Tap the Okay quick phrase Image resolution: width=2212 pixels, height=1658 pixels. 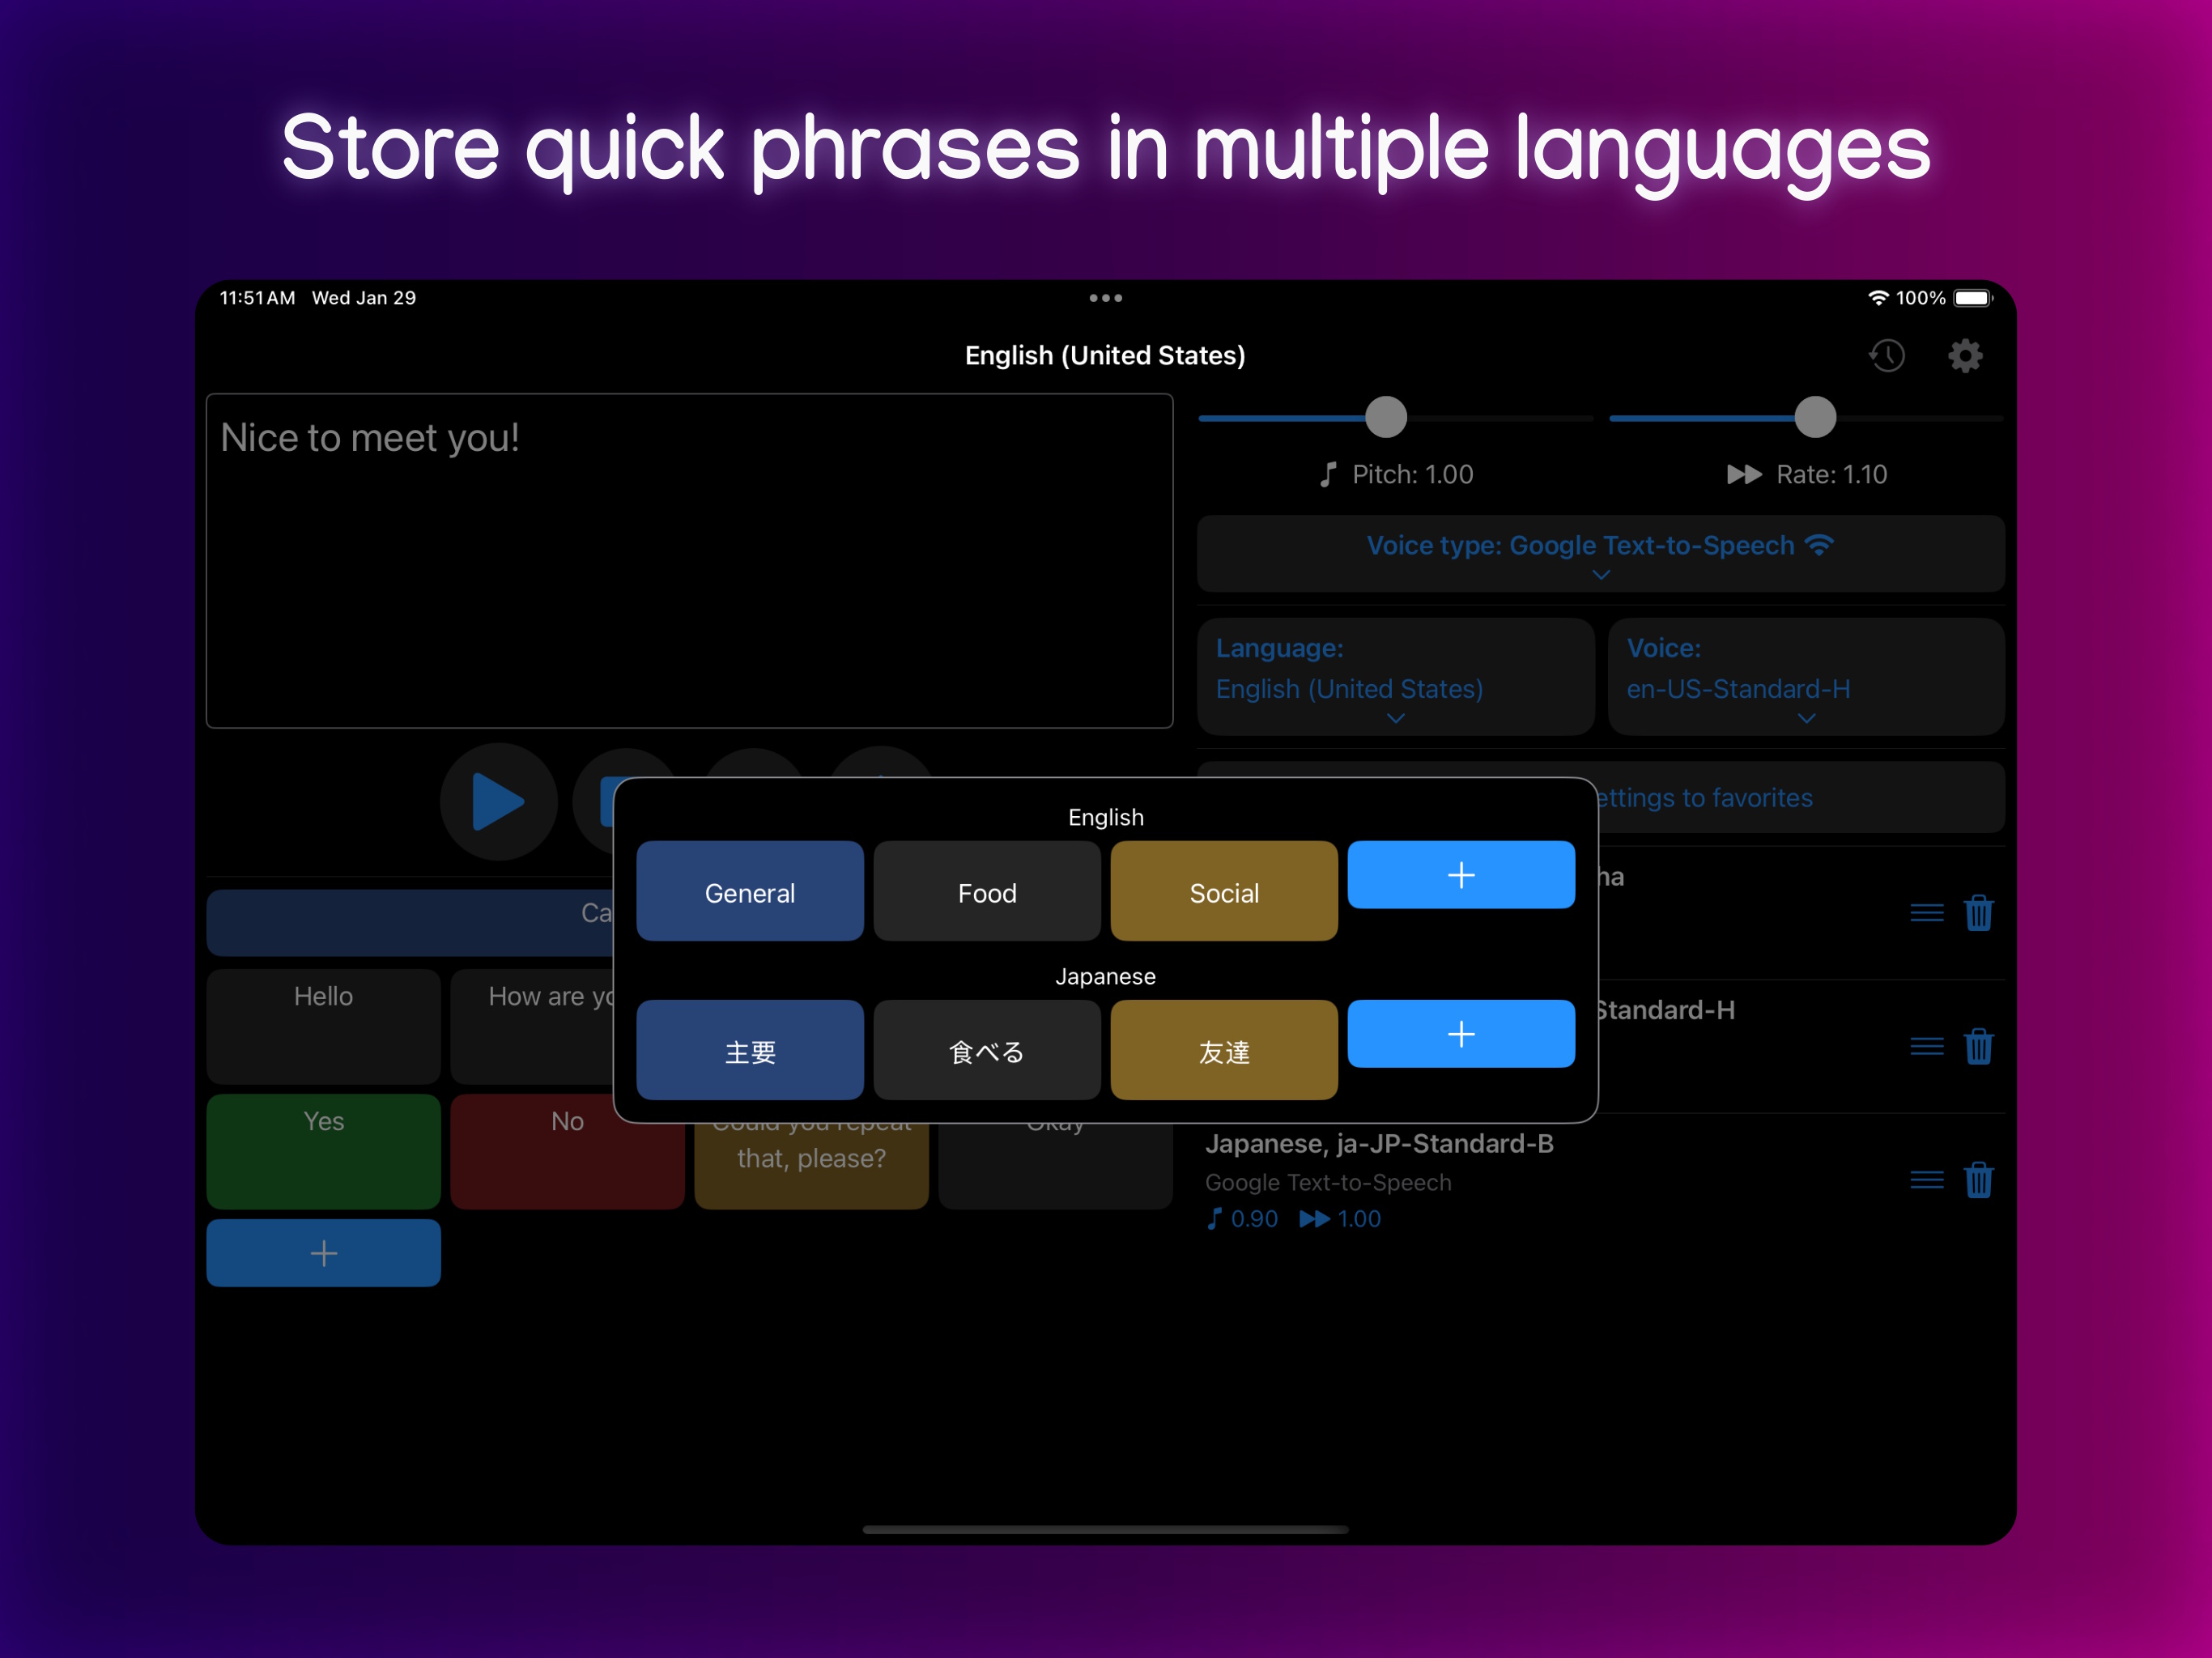tap(1055, 1165)
